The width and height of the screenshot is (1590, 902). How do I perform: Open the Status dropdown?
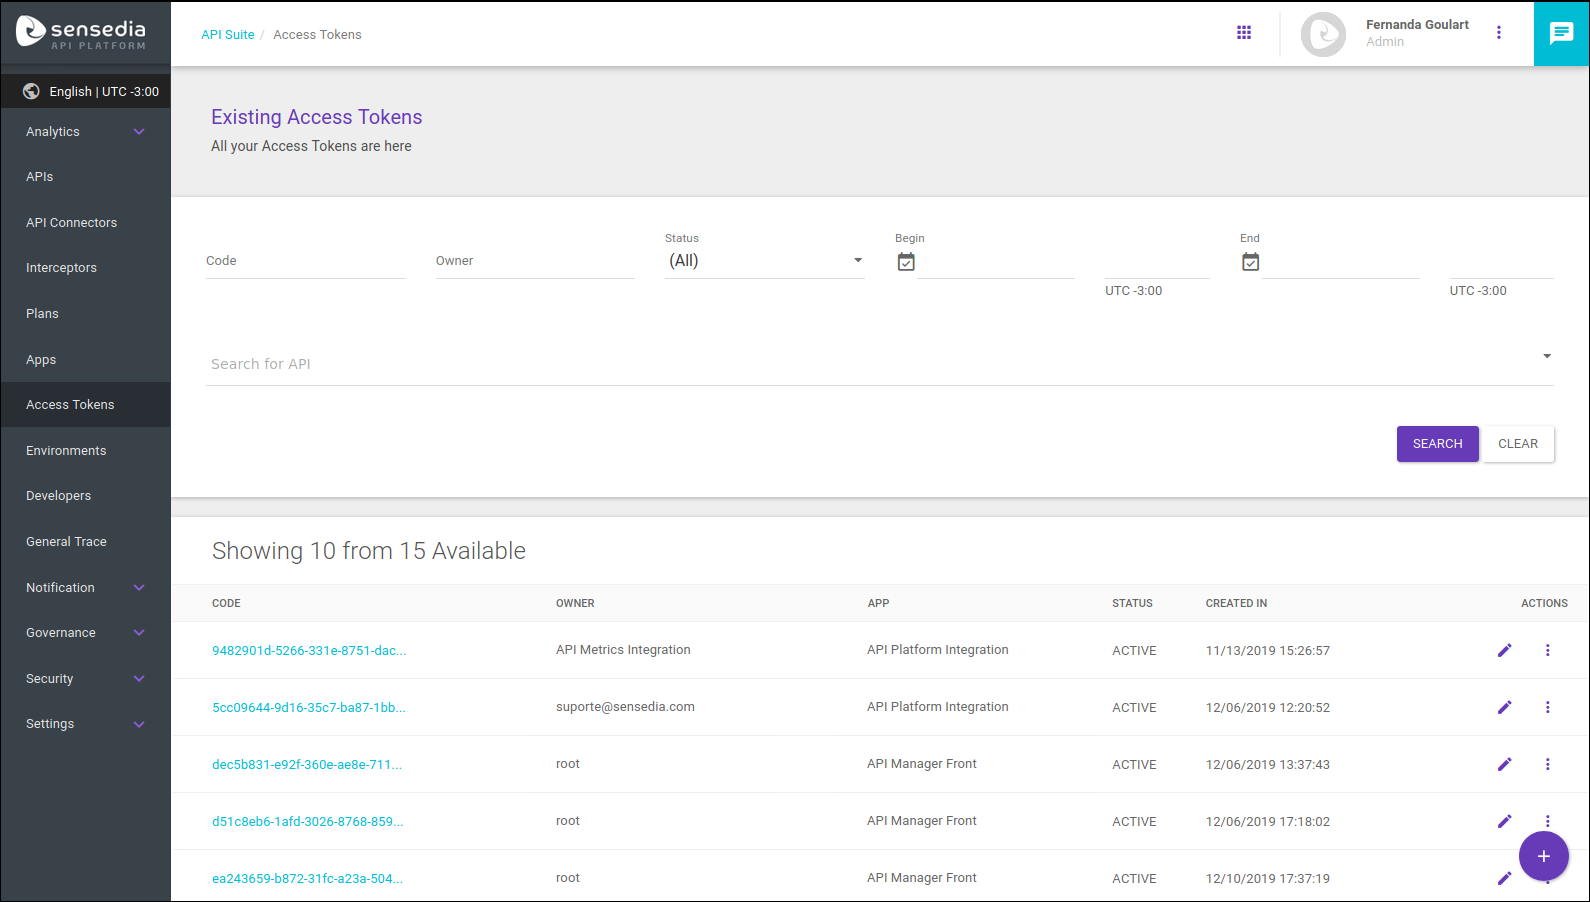764,261
